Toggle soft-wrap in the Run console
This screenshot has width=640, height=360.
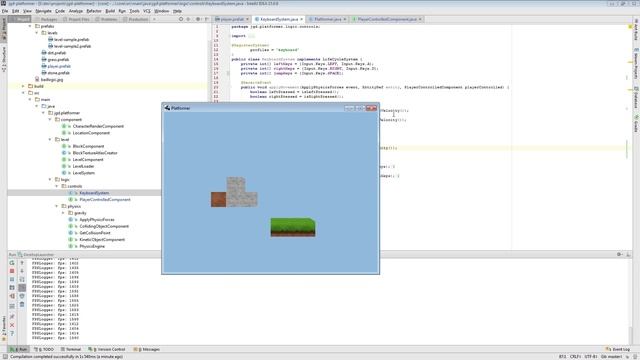[x=22, y=280]
